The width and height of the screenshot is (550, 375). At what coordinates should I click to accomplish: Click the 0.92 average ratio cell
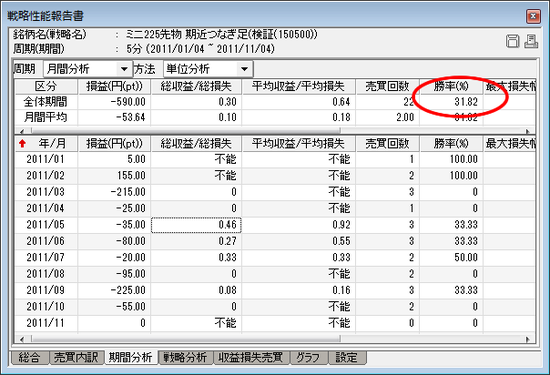[x=299, y=225]
